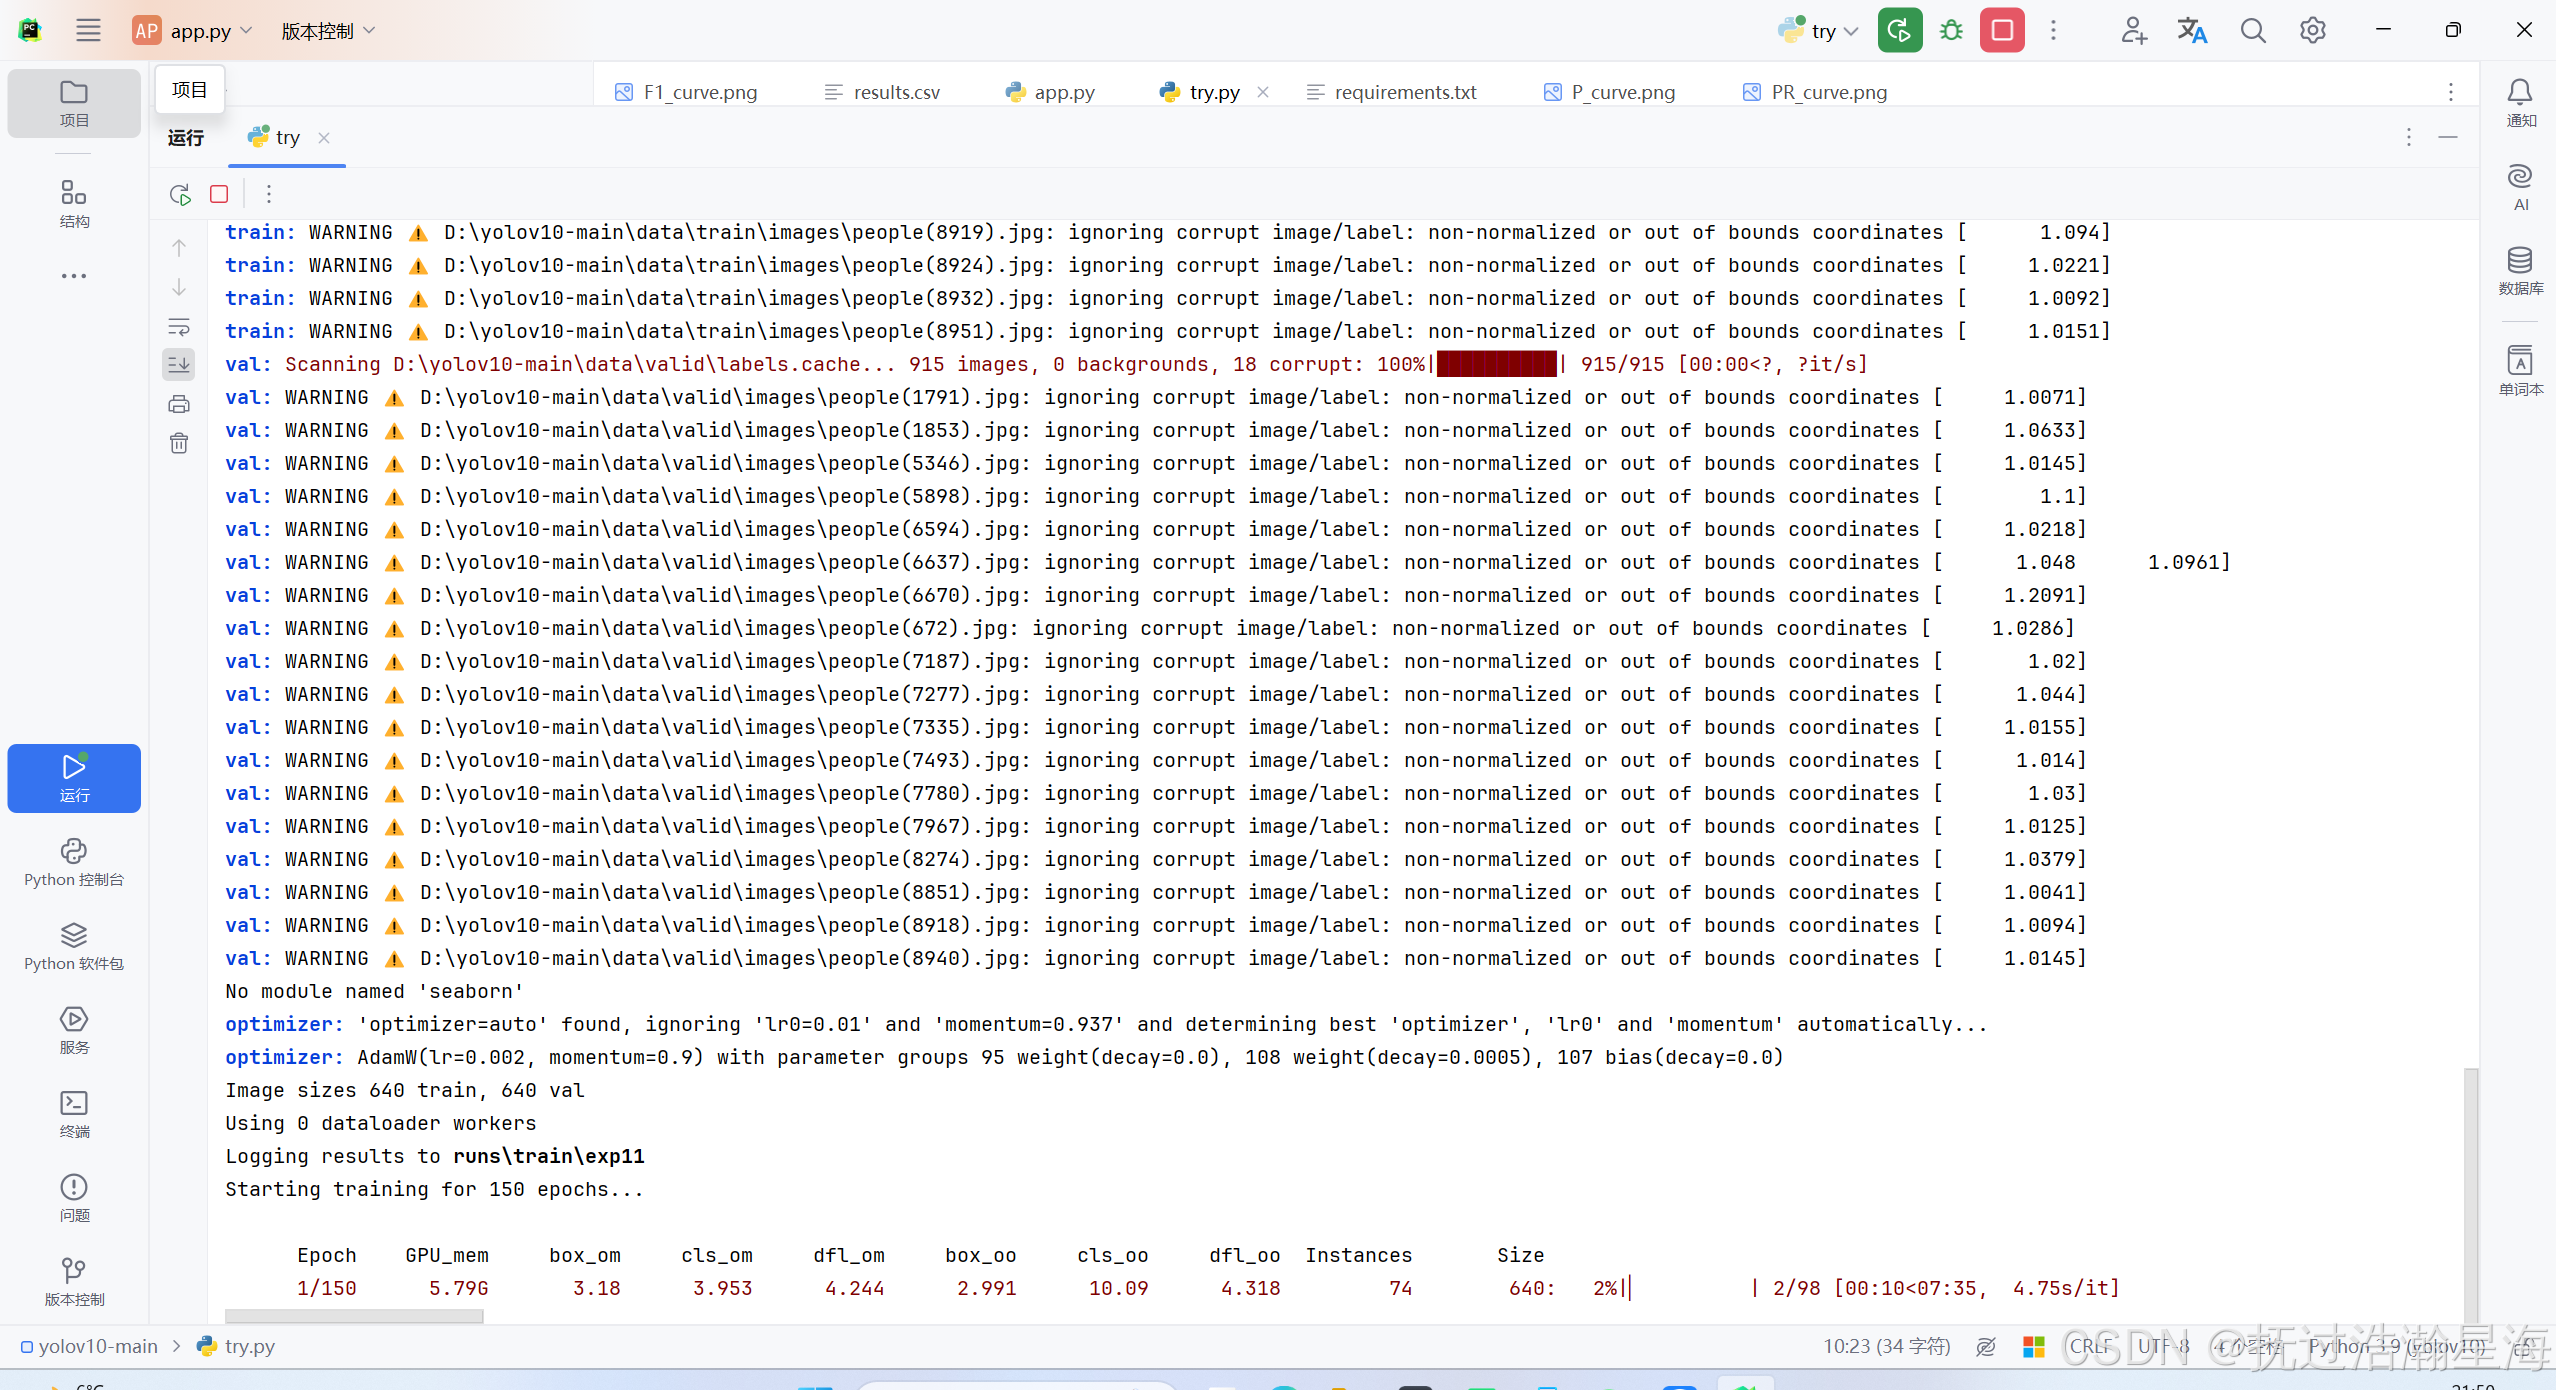Screen dimensions: 2556x1390
Task: Toggle scroll-to-end in the console
Action: coord(178,364)
